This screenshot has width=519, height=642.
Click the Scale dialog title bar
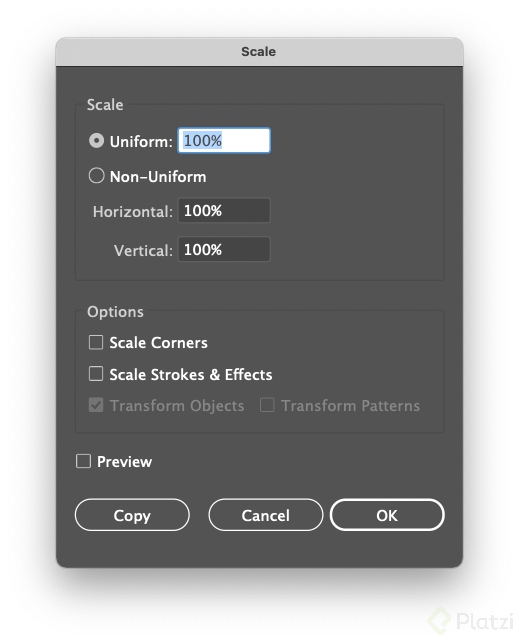[259, 52]
